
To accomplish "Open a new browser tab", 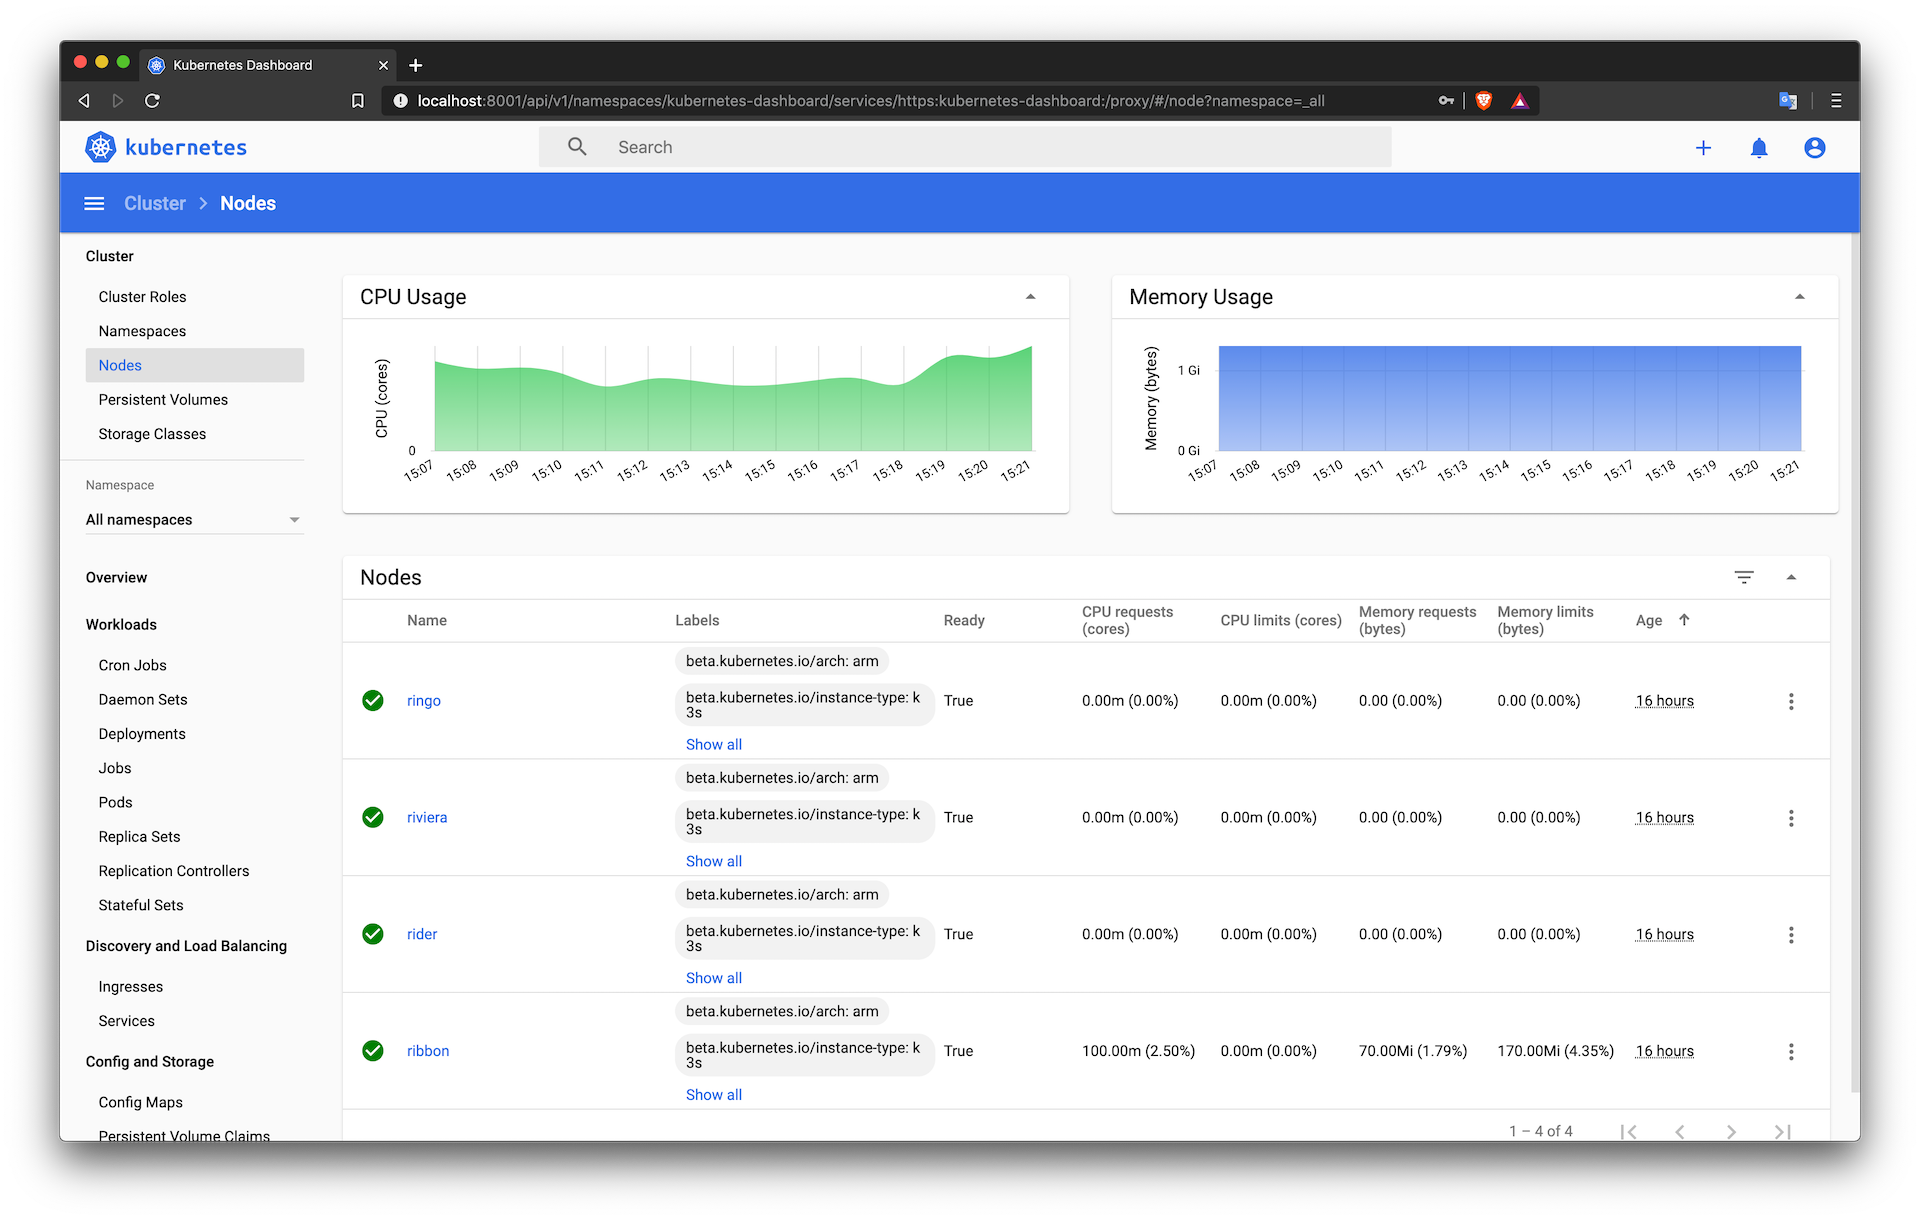I will click(x=416, y=65).
